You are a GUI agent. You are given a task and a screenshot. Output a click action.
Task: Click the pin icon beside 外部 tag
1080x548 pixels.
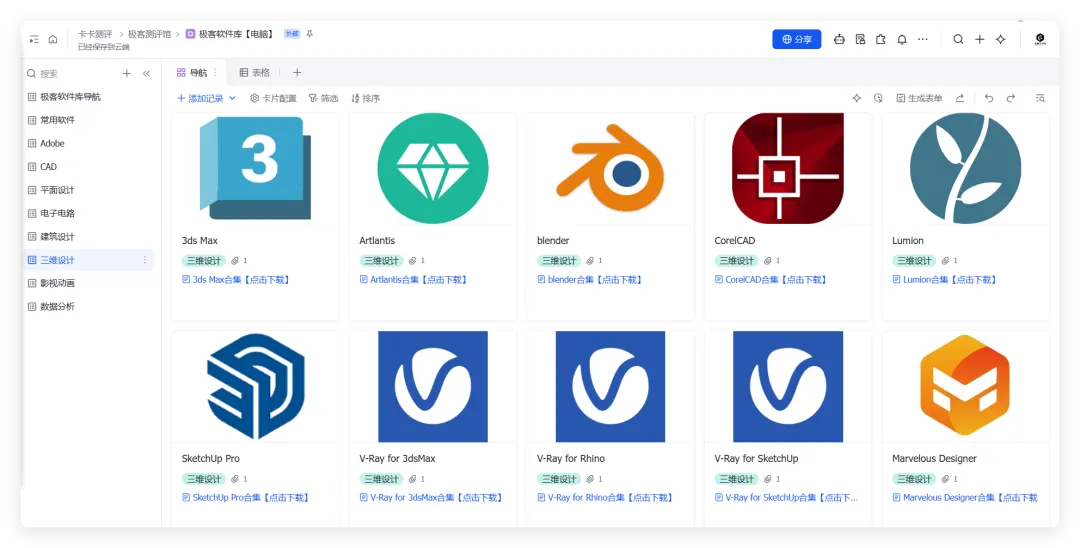(310, 34)
